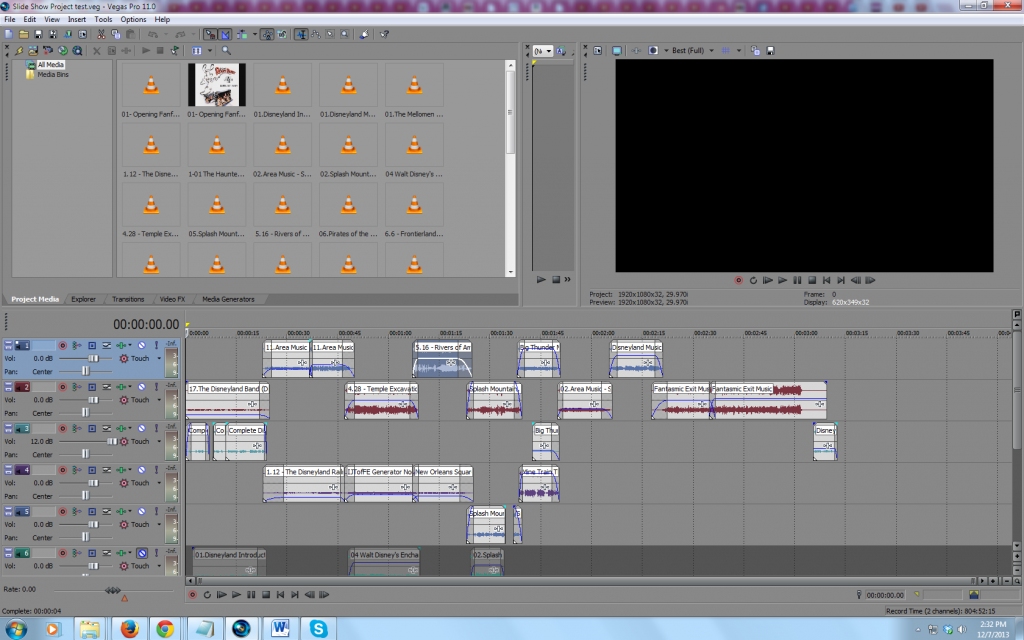1024x640 pixels.
Task: Open Project Video Properties in preview toolbar
Action: (x=598, y=50)
